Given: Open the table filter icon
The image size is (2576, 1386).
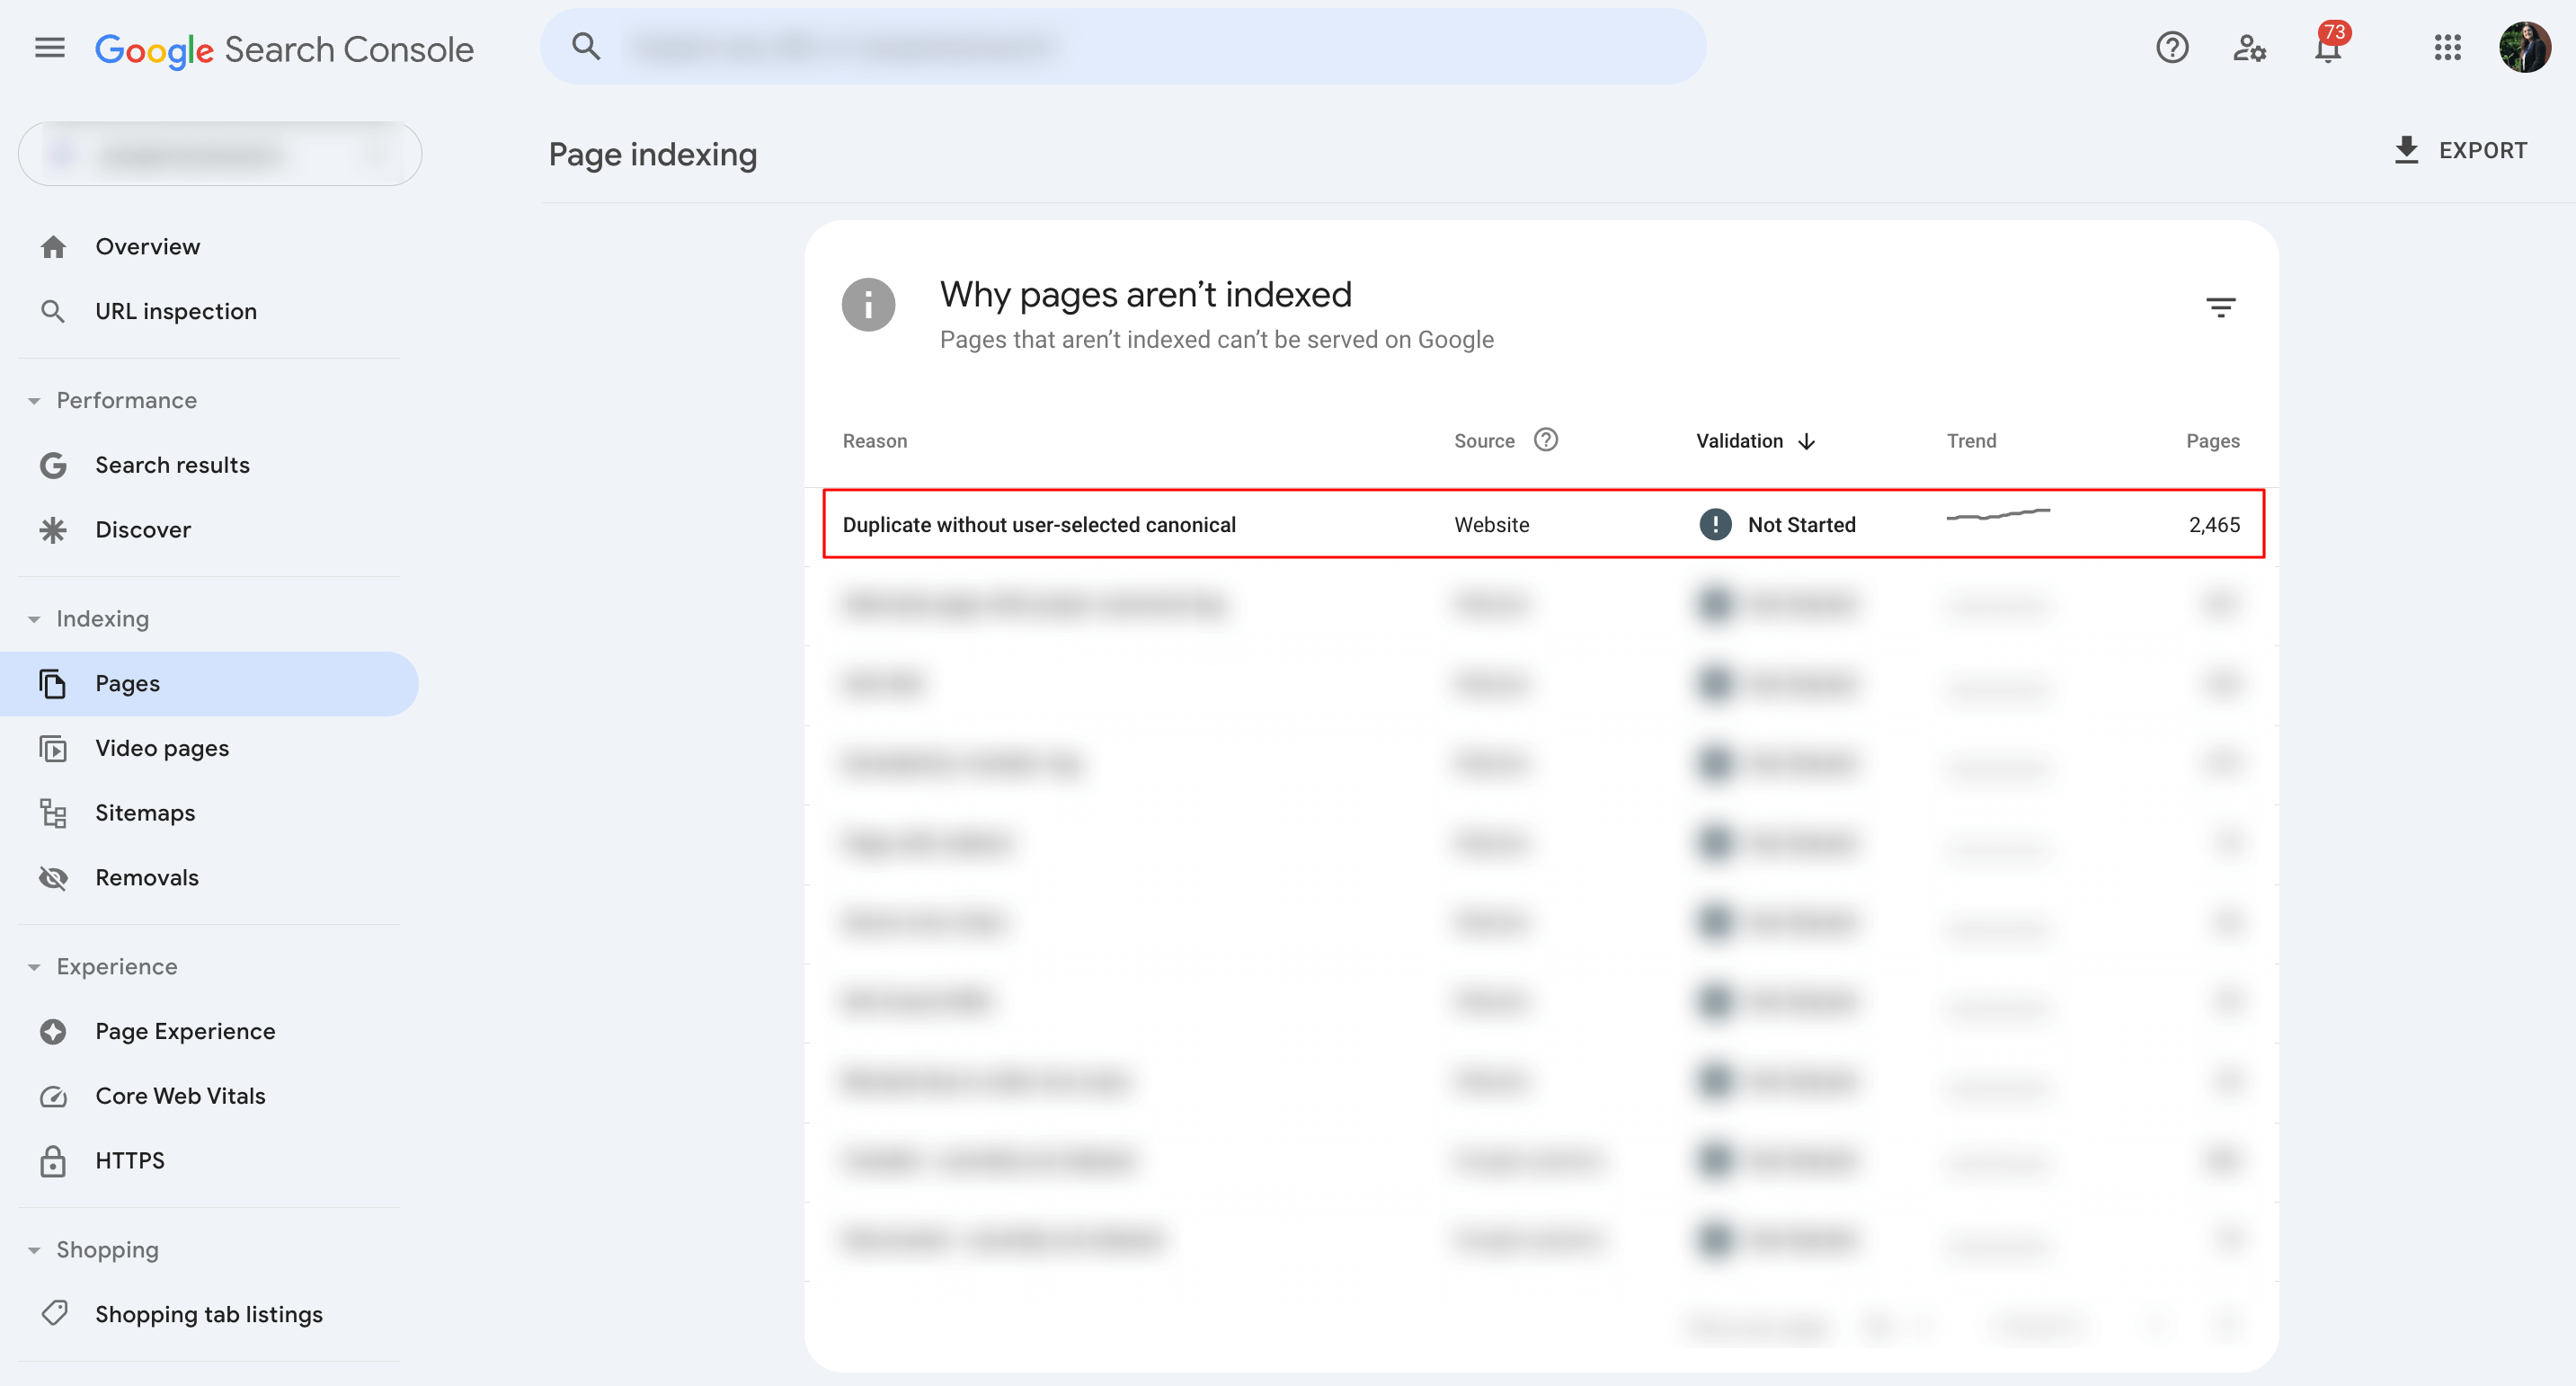Looking at the screenshot, I should 2220,307.
